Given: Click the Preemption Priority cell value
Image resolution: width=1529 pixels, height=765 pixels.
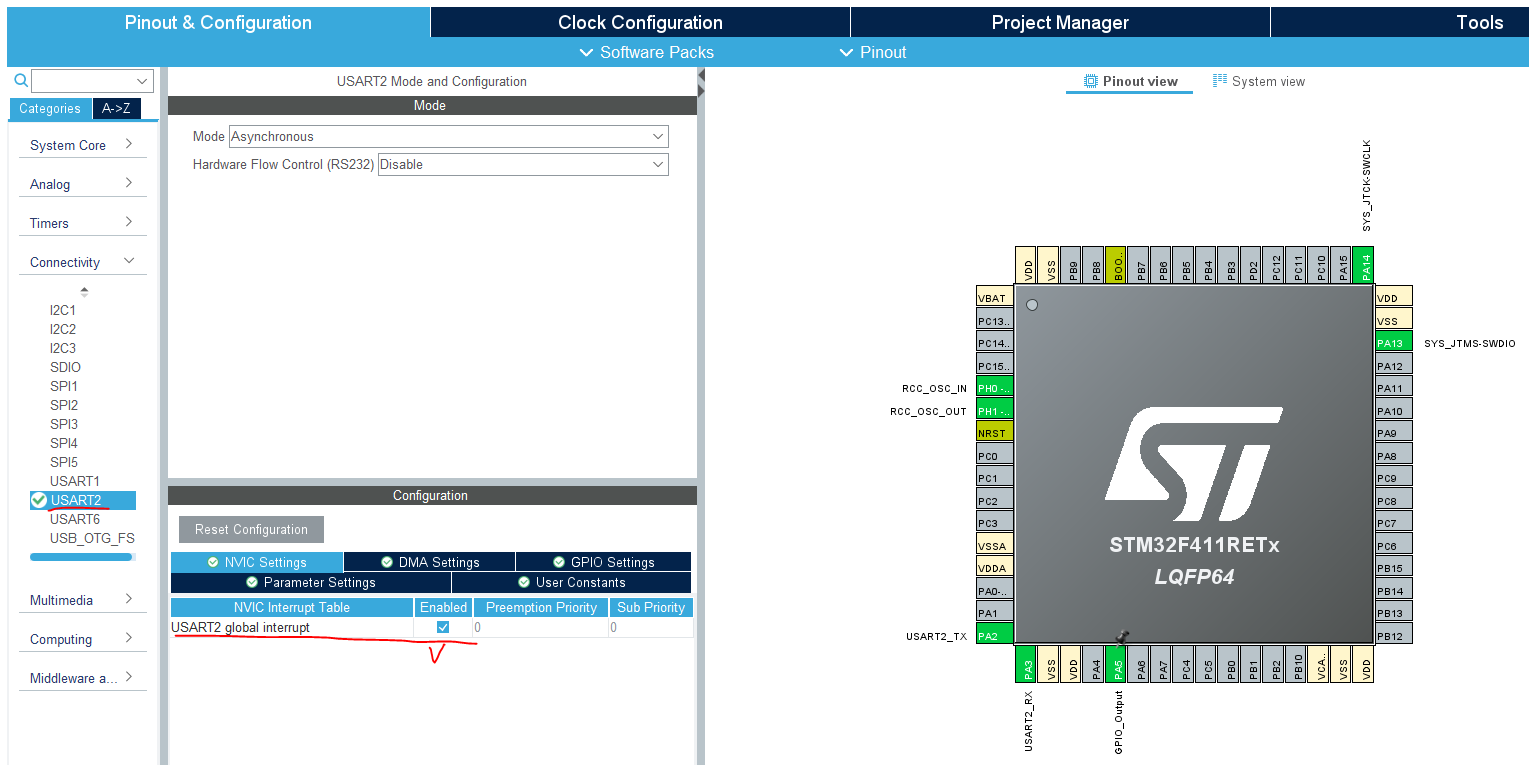Looking at the screenshot, I should coord(540,627).
